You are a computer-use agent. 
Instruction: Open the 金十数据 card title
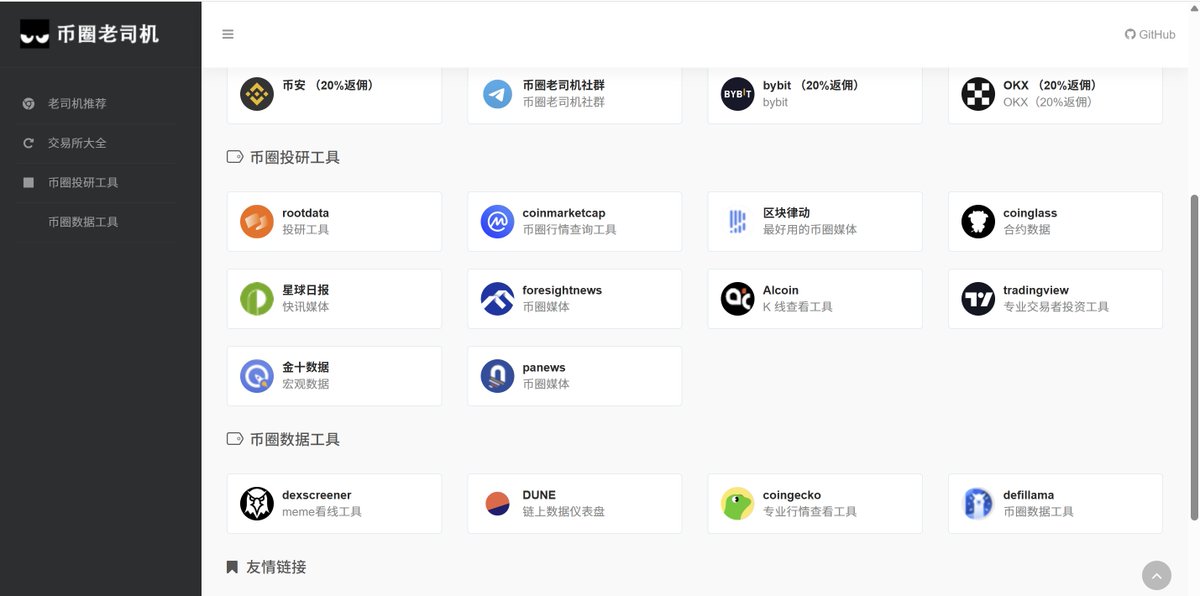pyautogui.click(x=305, y=367)
